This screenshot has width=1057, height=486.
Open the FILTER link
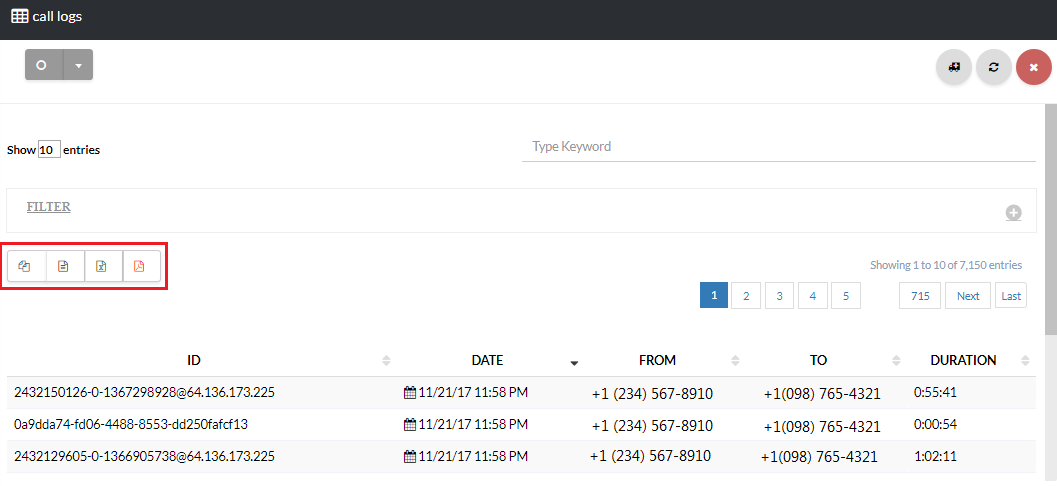coord(48,207)
